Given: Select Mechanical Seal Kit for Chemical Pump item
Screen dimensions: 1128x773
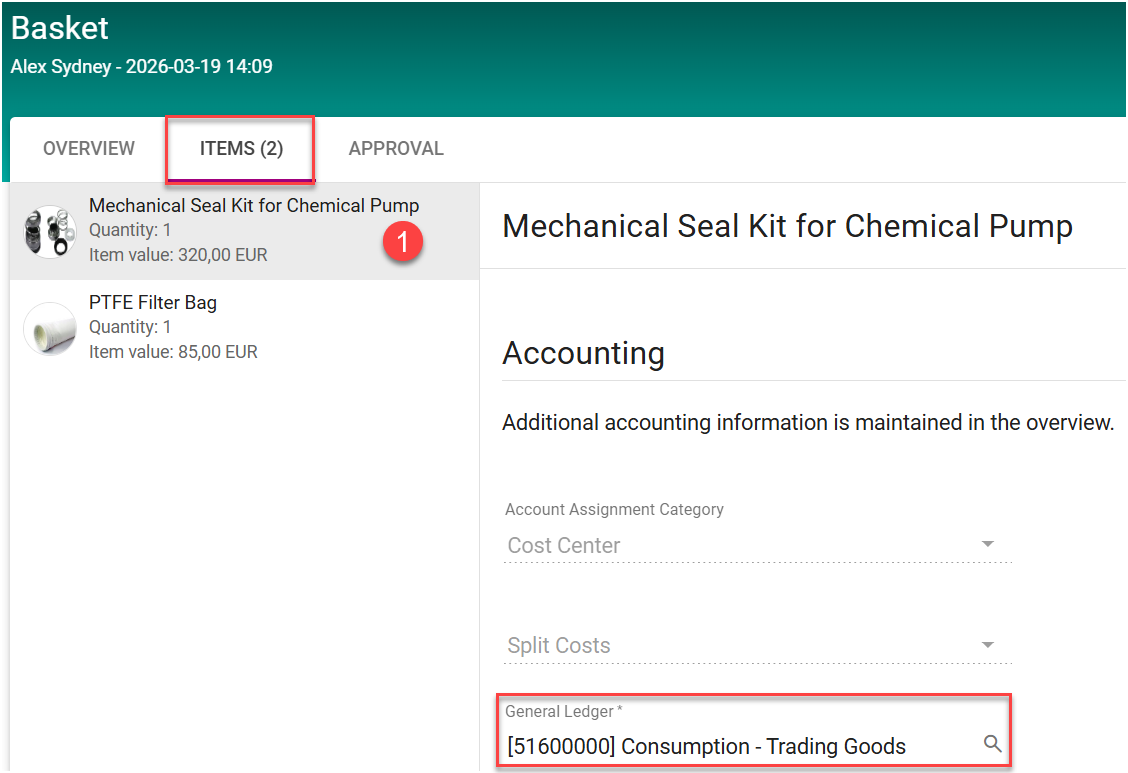Looking at the screenshot, I should pos(253,206).
